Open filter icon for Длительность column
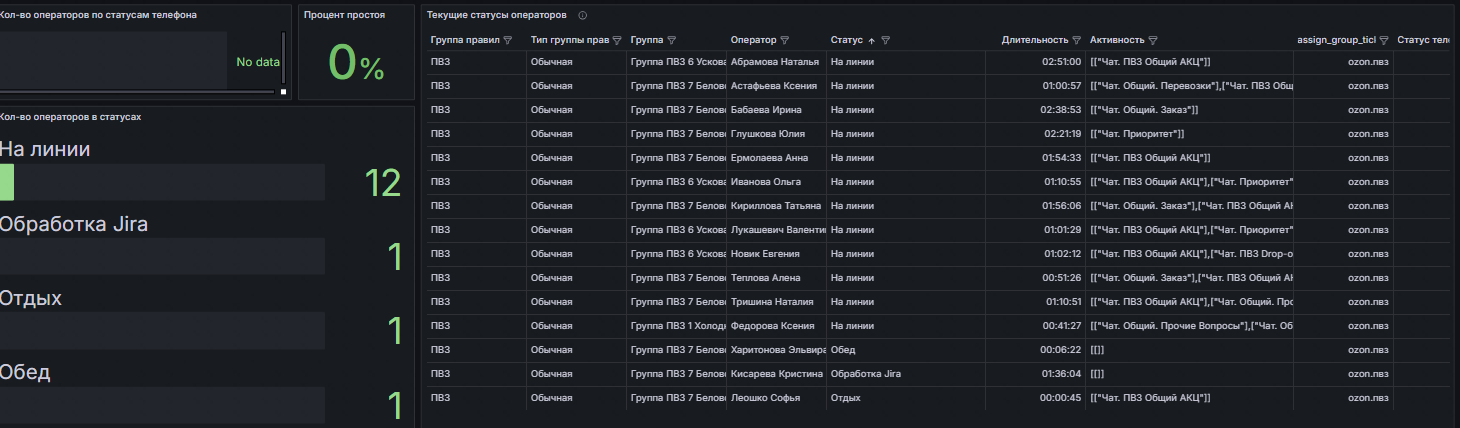The height and width of the screenshot is (428, 1460). [x=1076, y=40]
